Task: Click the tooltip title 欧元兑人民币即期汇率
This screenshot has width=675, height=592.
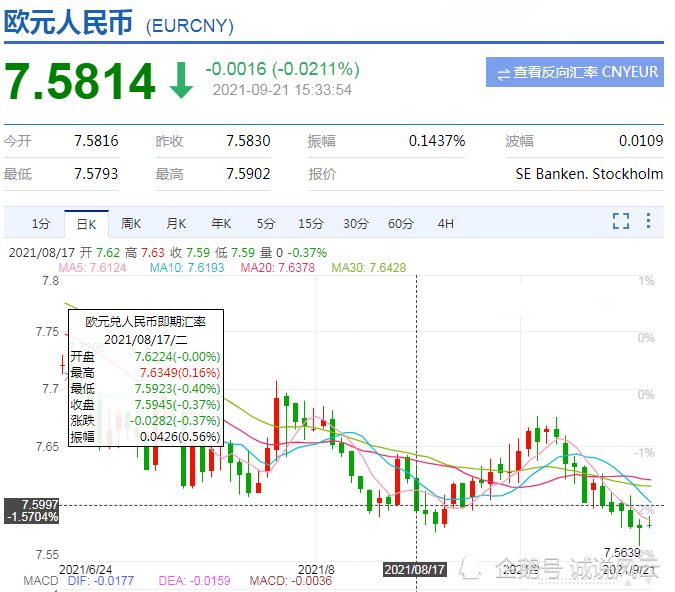Action: click(146, 322)
